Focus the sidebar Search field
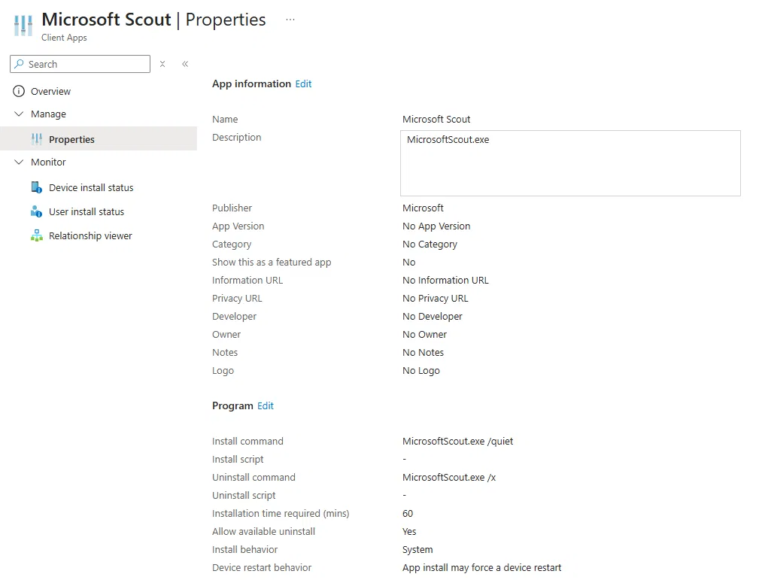Viewport: 768px width, 580px height. 80,64
